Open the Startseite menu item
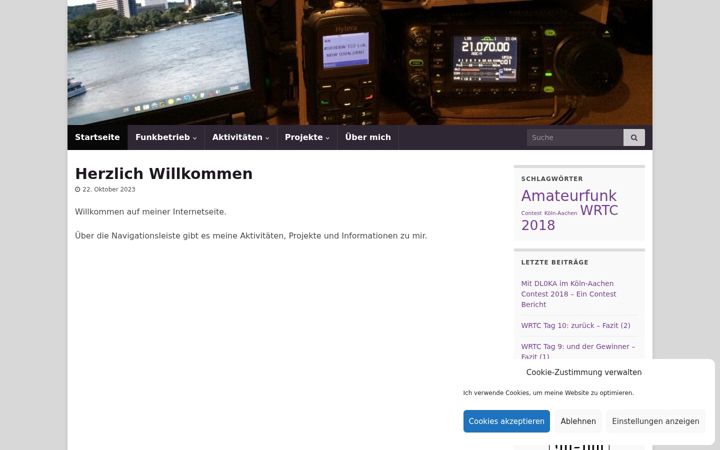Image resolution: width=720 pixels, height=450 pixels. coord(97,137)
